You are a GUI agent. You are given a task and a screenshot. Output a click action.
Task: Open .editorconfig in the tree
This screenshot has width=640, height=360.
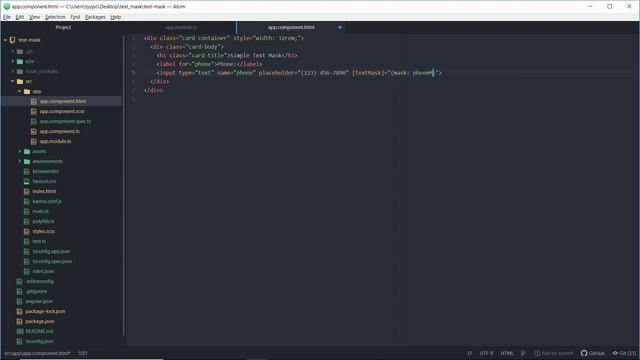(x=39, y=281)
